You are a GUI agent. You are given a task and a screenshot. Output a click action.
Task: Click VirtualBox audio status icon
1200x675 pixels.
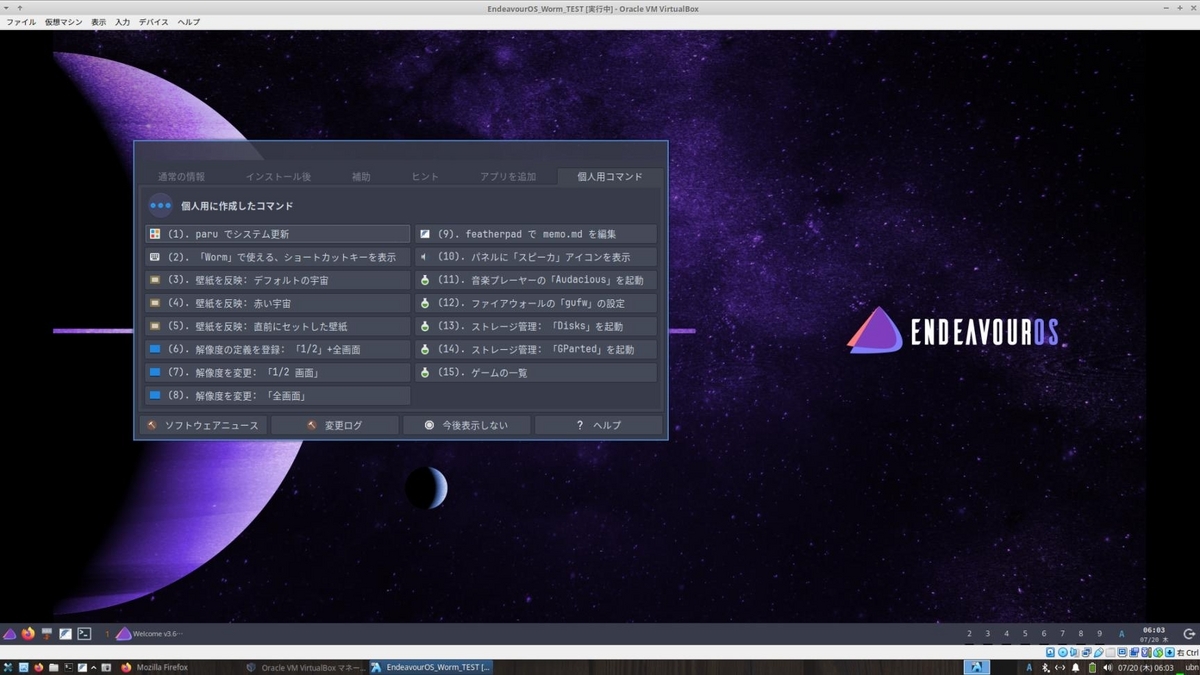click(x=1075, y=652)
